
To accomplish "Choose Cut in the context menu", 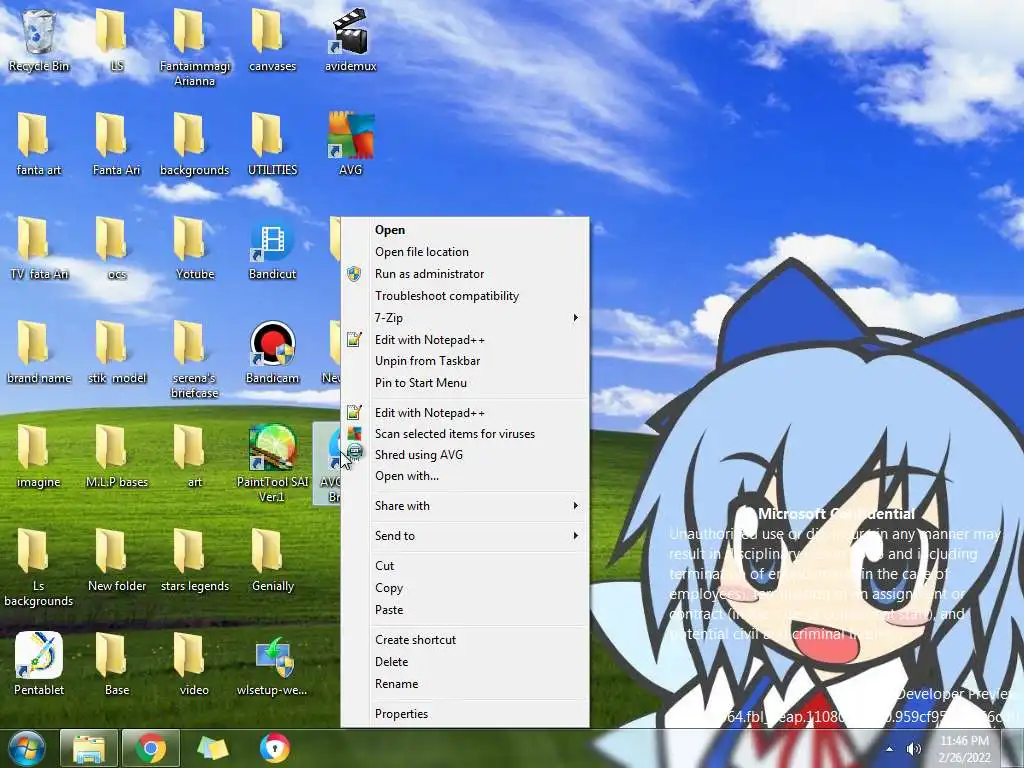I will [465, 566].
